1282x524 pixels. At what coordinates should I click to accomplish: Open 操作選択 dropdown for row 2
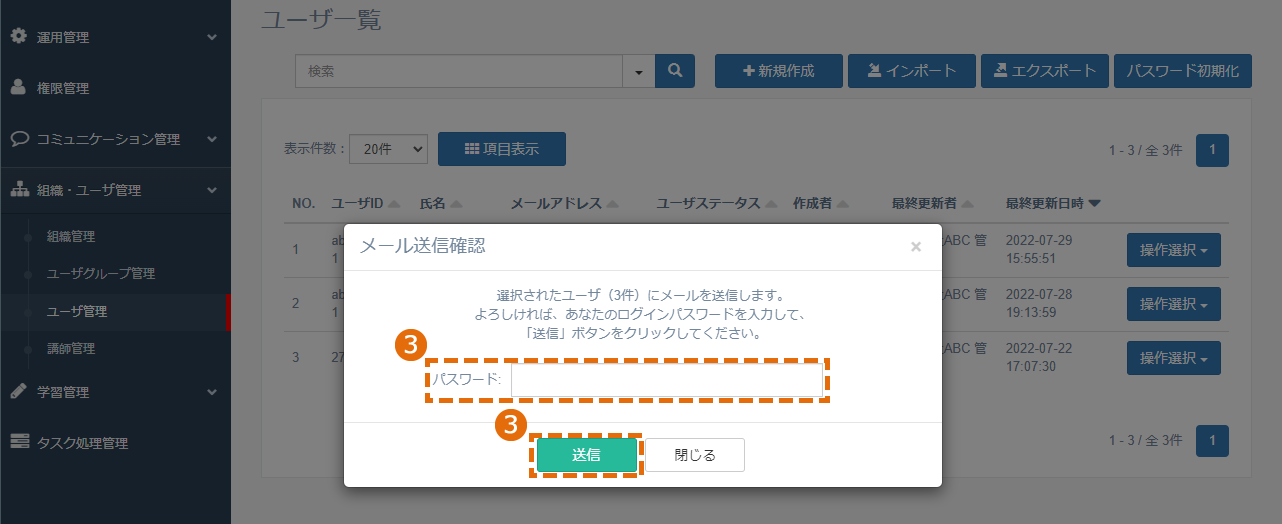point(1174,304)
